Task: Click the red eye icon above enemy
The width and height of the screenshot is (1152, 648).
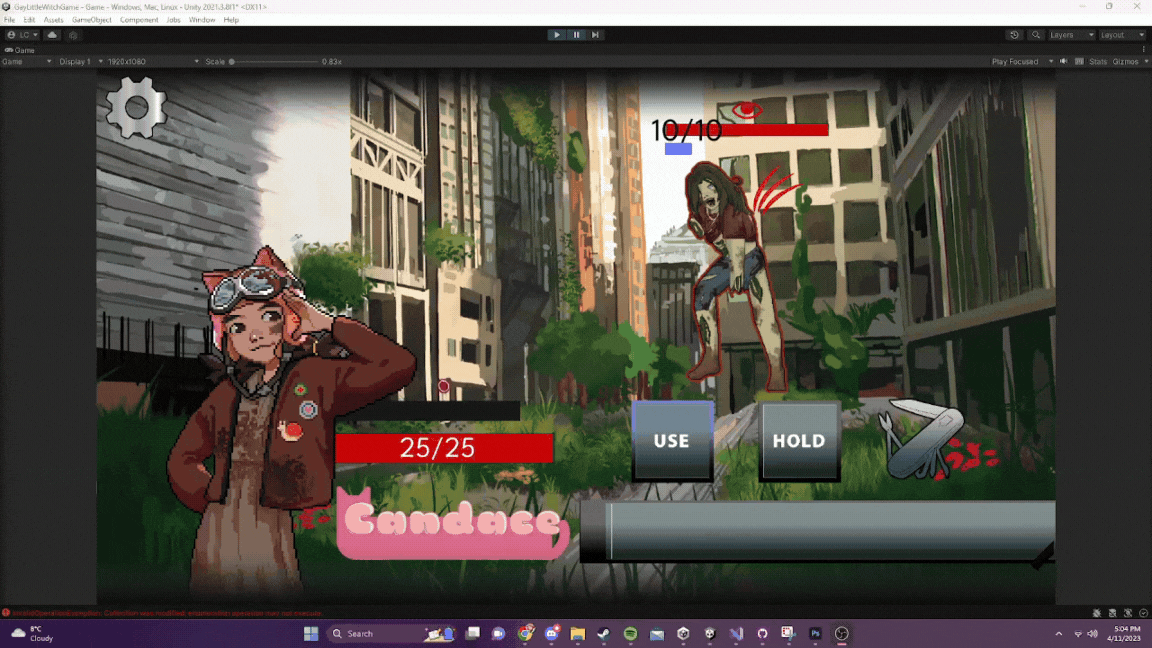Action: [746, 110]
